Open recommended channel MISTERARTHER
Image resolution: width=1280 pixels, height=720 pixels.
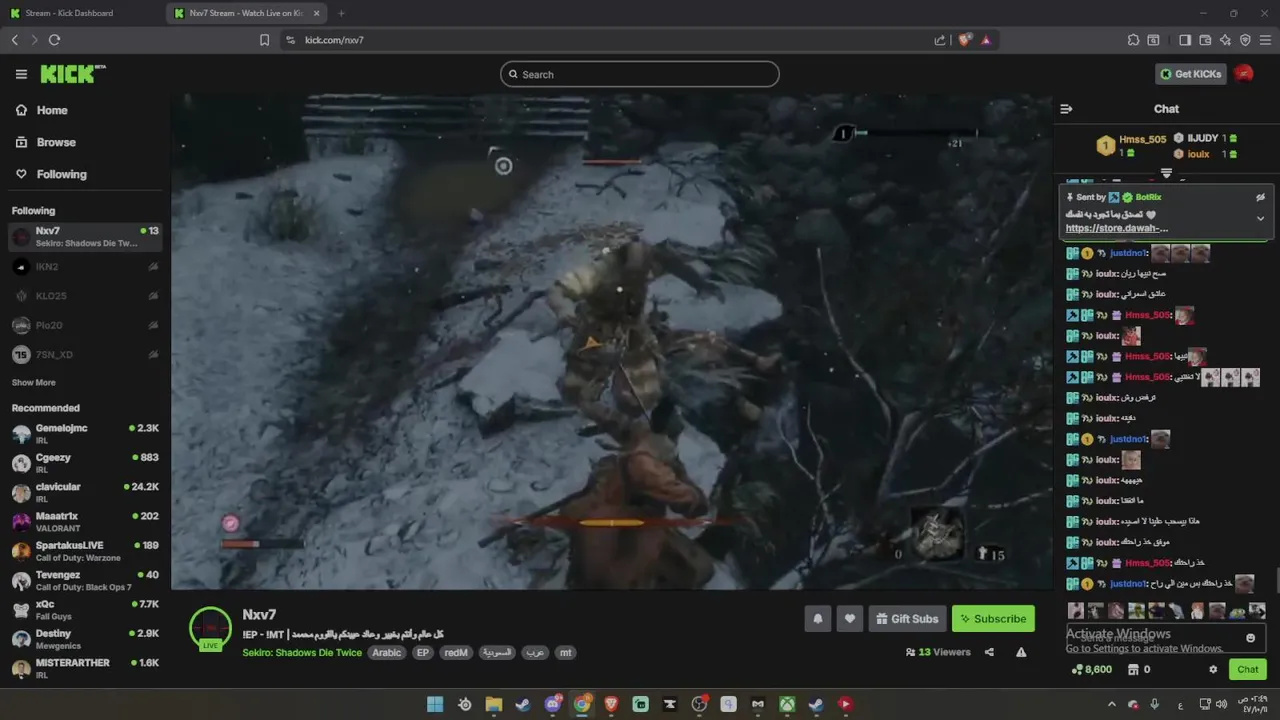pos(85,668)
